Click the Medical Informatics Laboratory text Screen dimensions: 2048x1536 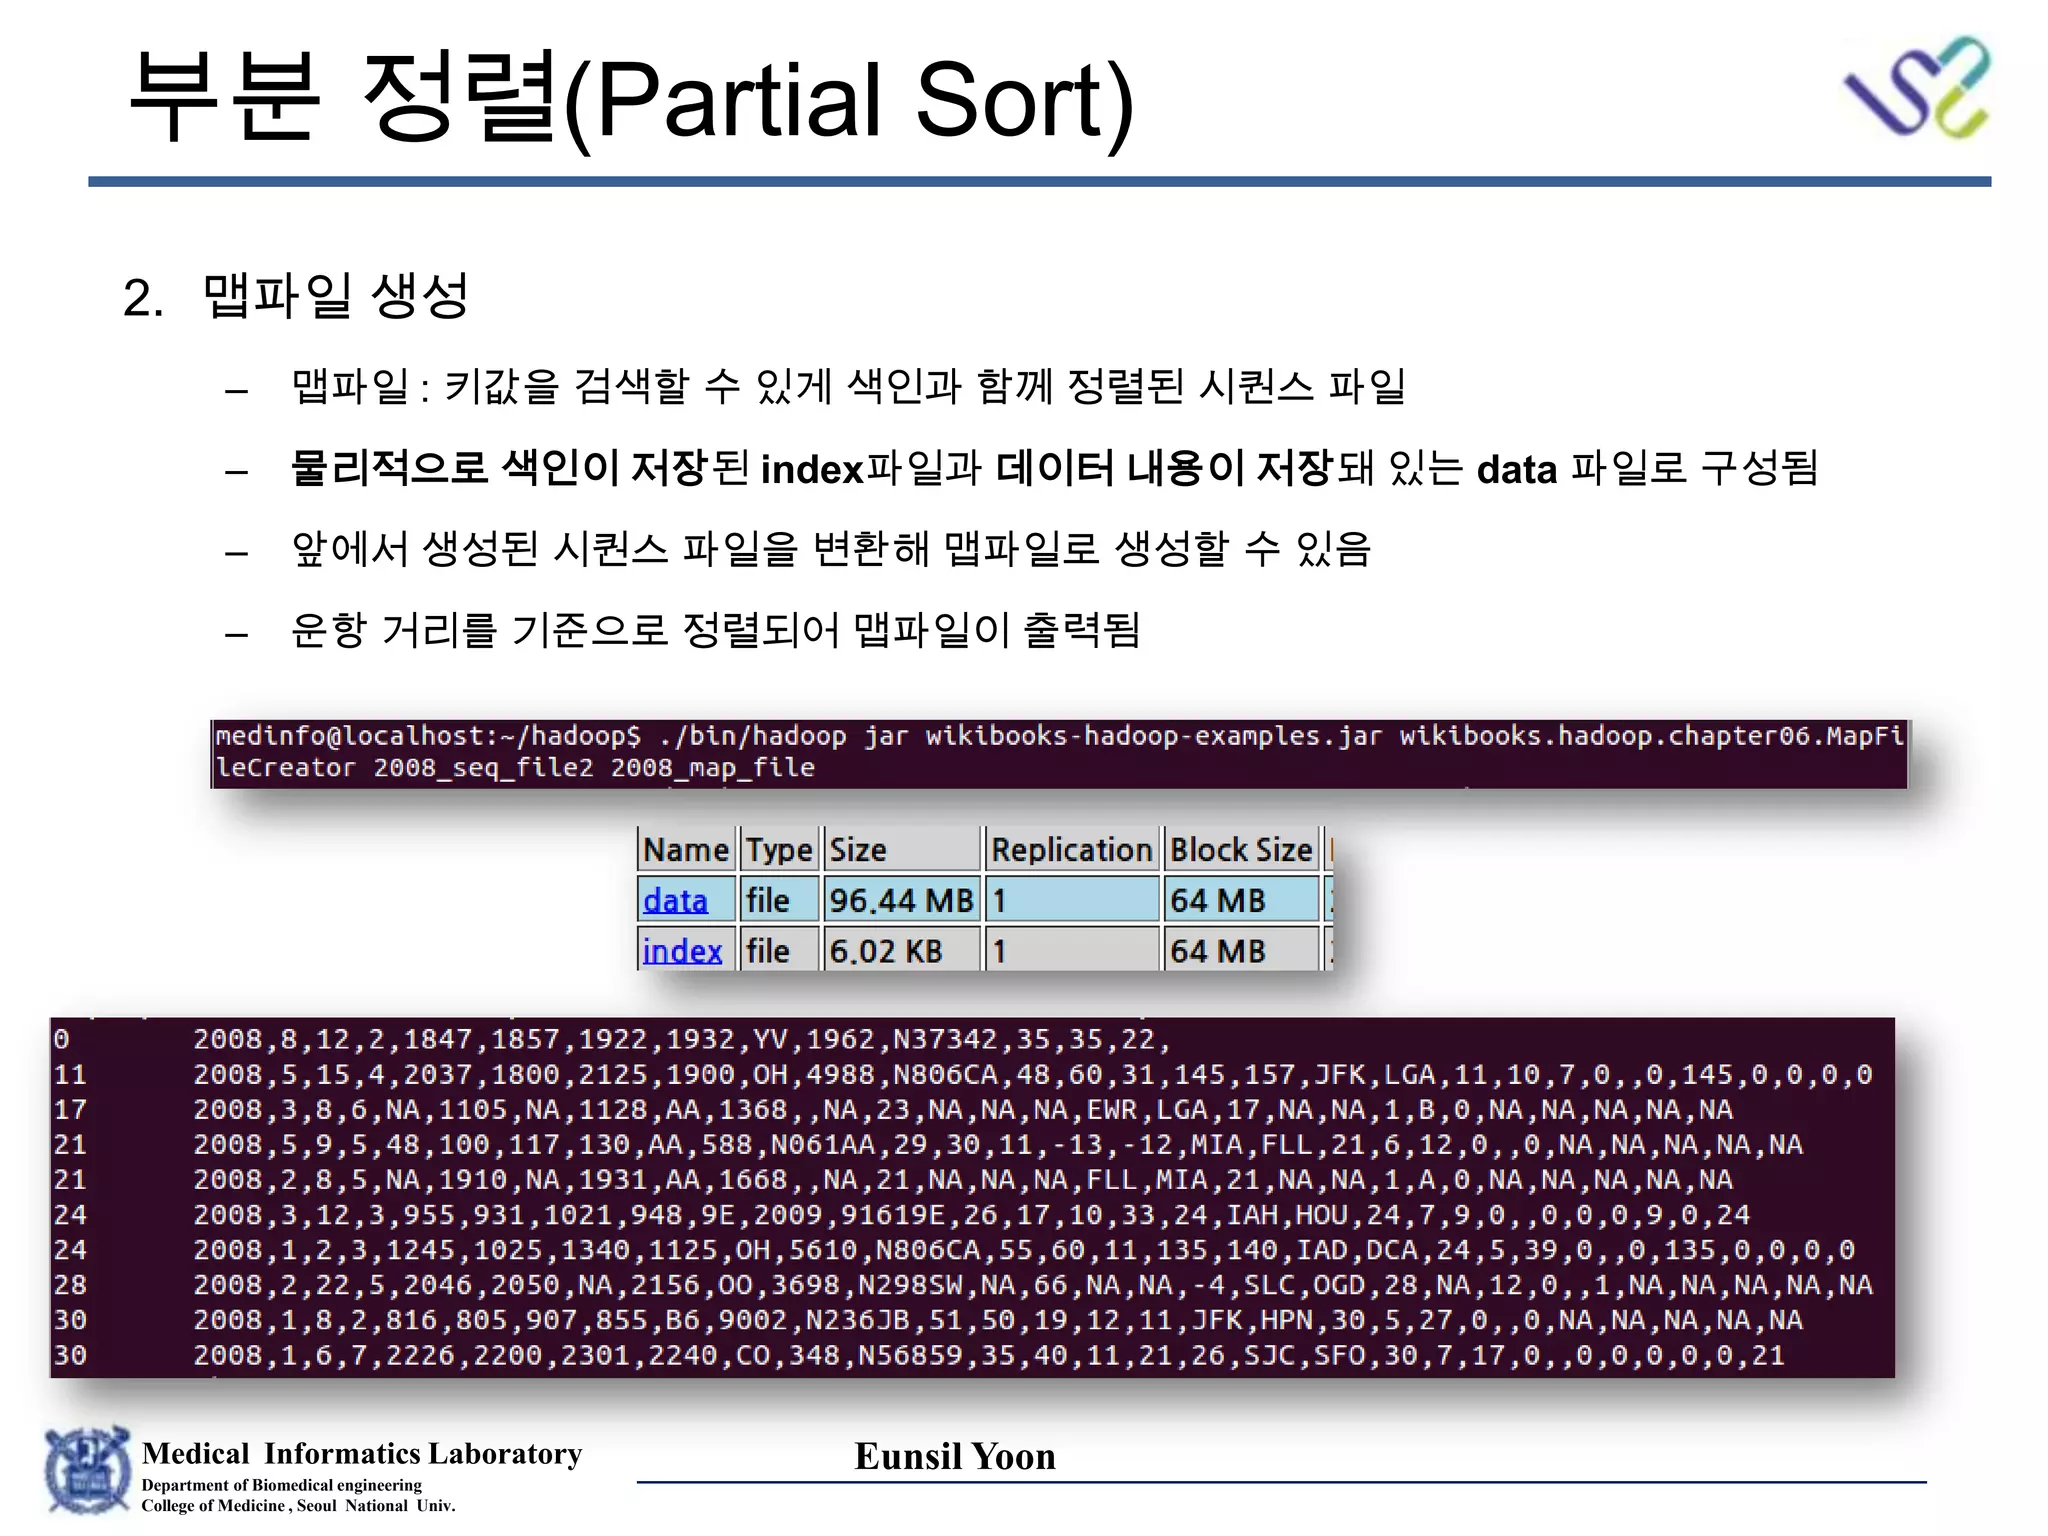point(362,1453)
